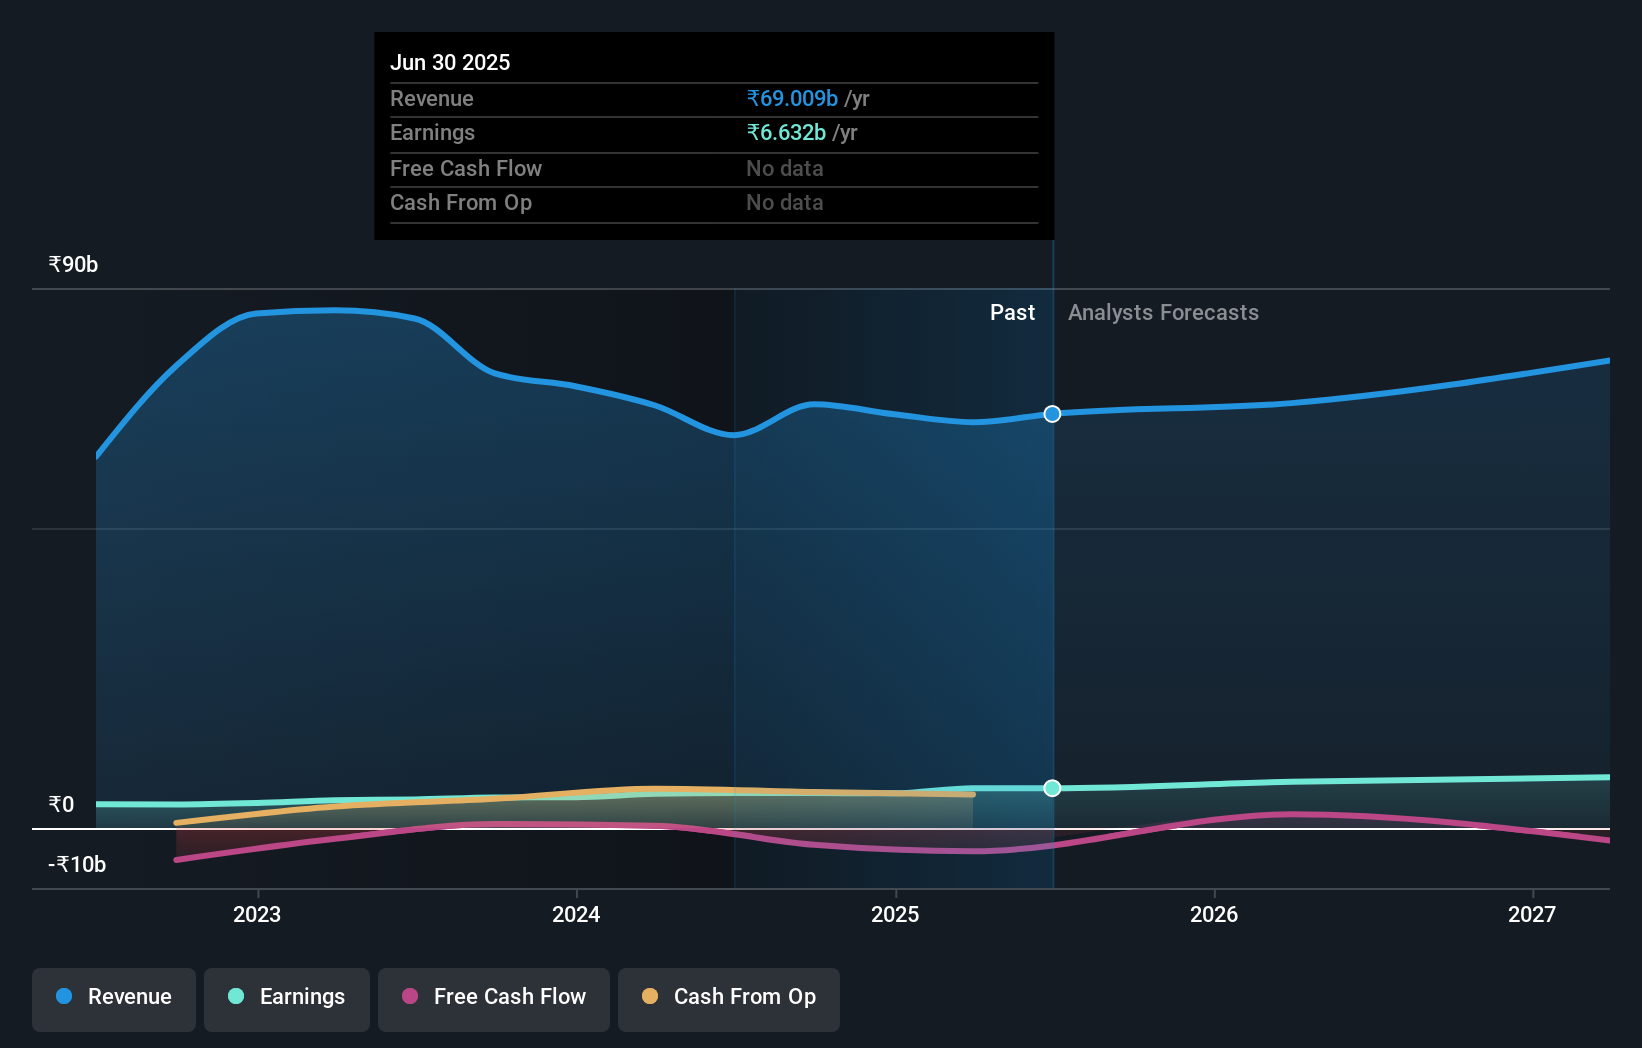
Task: Switch to the Past section
Action: tap(1012, 312)
